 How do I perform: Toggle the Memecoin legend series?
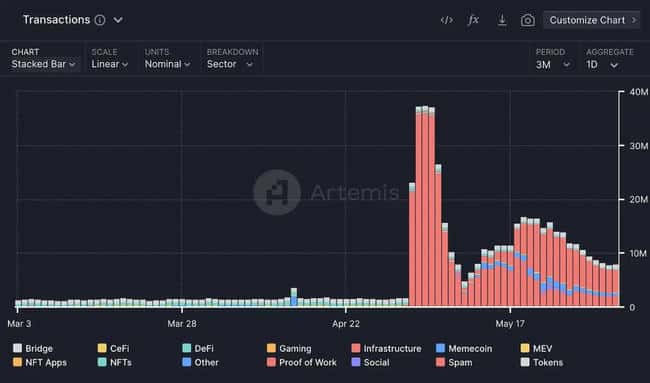pyautogui.click(x=464, y=348)
